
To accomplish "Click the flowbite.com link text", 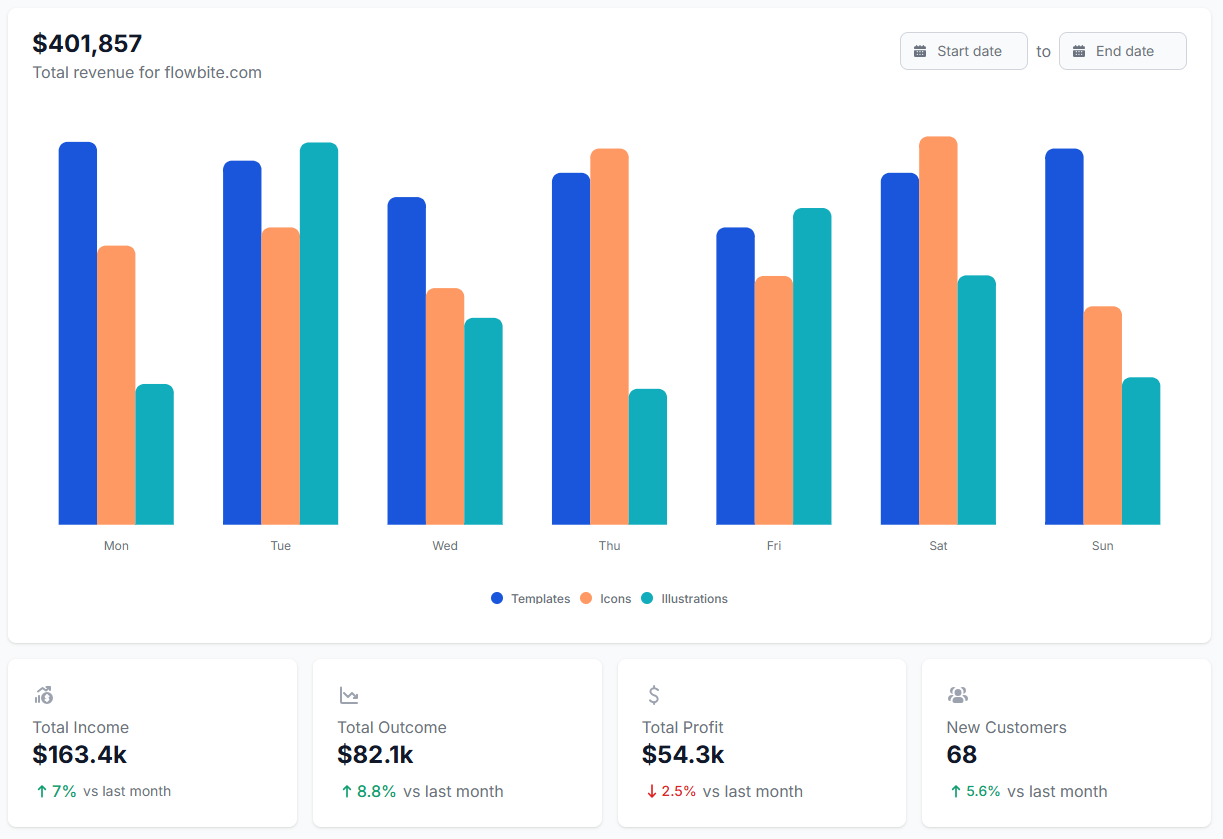I will [x=213, y=72].
